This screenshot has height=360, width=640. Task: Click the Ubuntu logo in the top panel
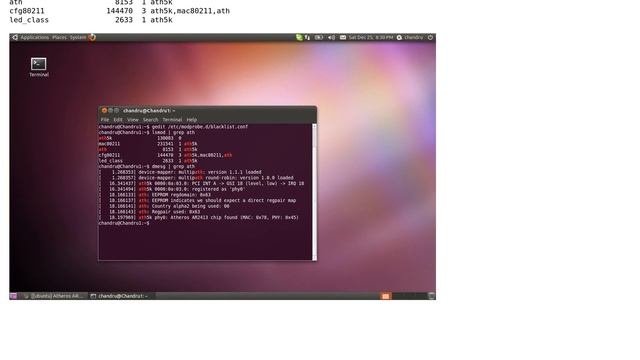pyautogui.click(x=15, y=38)
